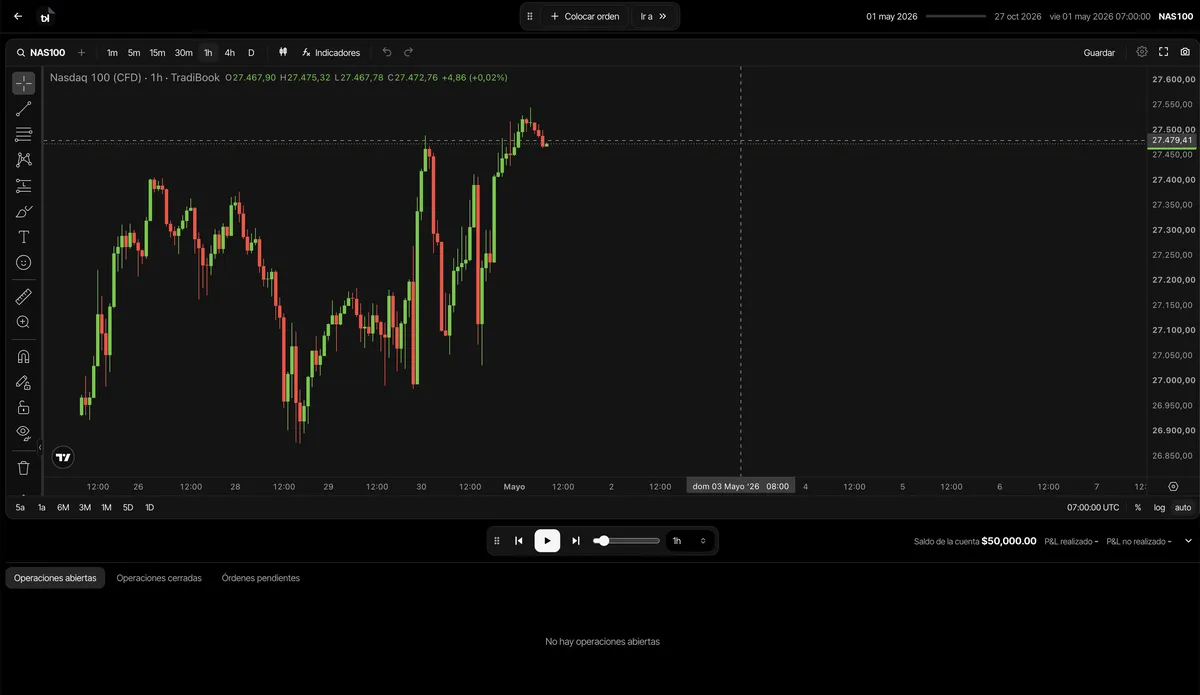Click the undo arrow
The image size is (1200, 695).
(387, 52)
